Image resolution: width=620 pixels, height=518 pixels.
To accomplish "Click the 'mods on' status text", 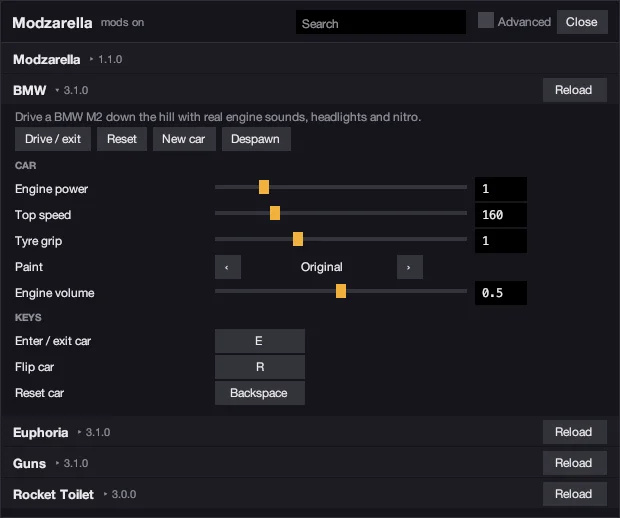I will (x=123, y=23).
